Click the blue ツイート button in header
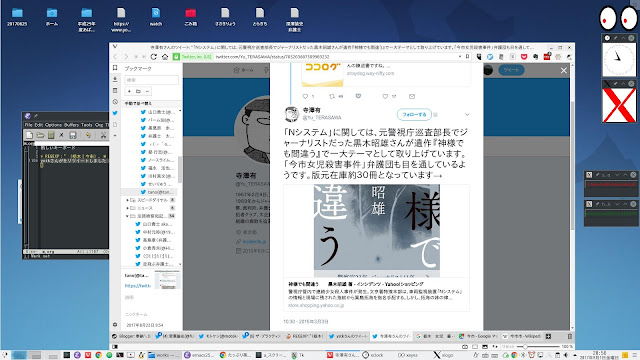Image resolution: width=640 pixels, height=360 pixels. pyautogui.click(x=511, y=70)
